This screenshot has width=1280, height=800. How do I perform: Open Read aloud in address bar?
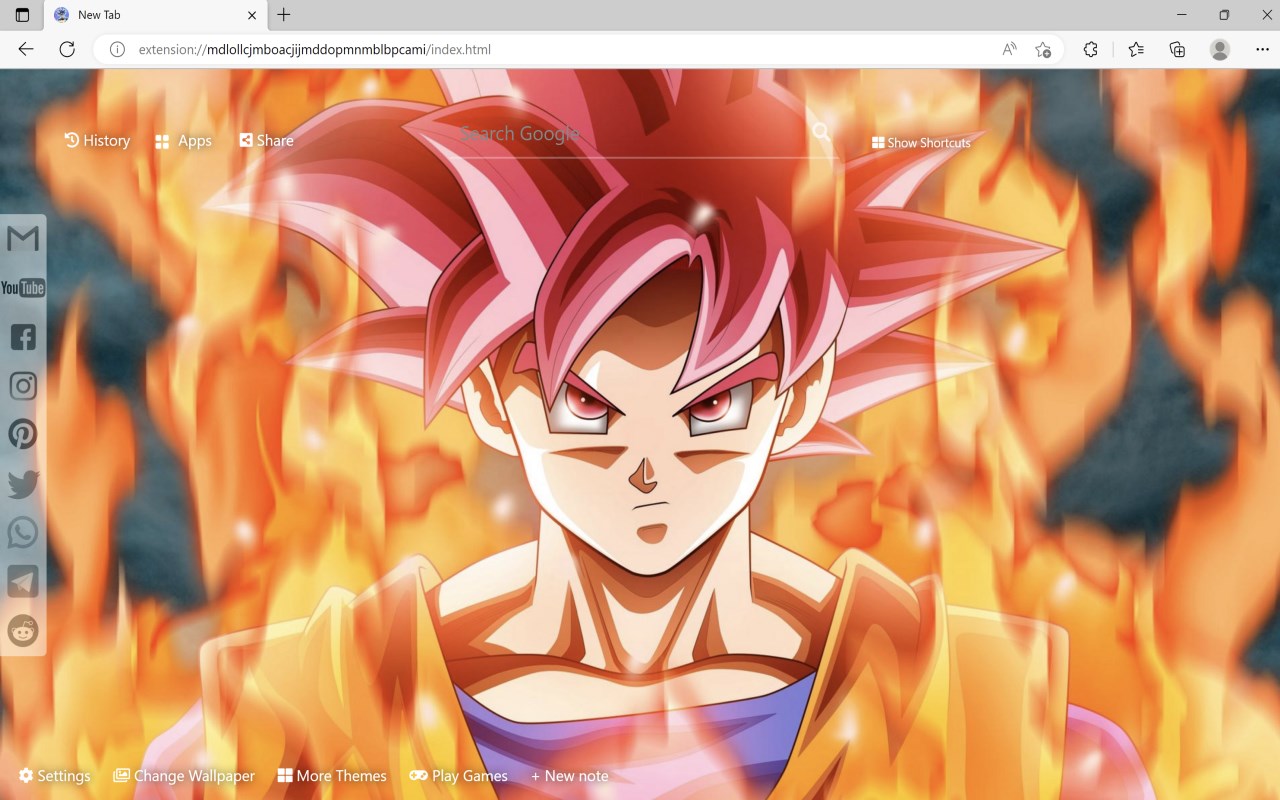(x=1009, y=49)
